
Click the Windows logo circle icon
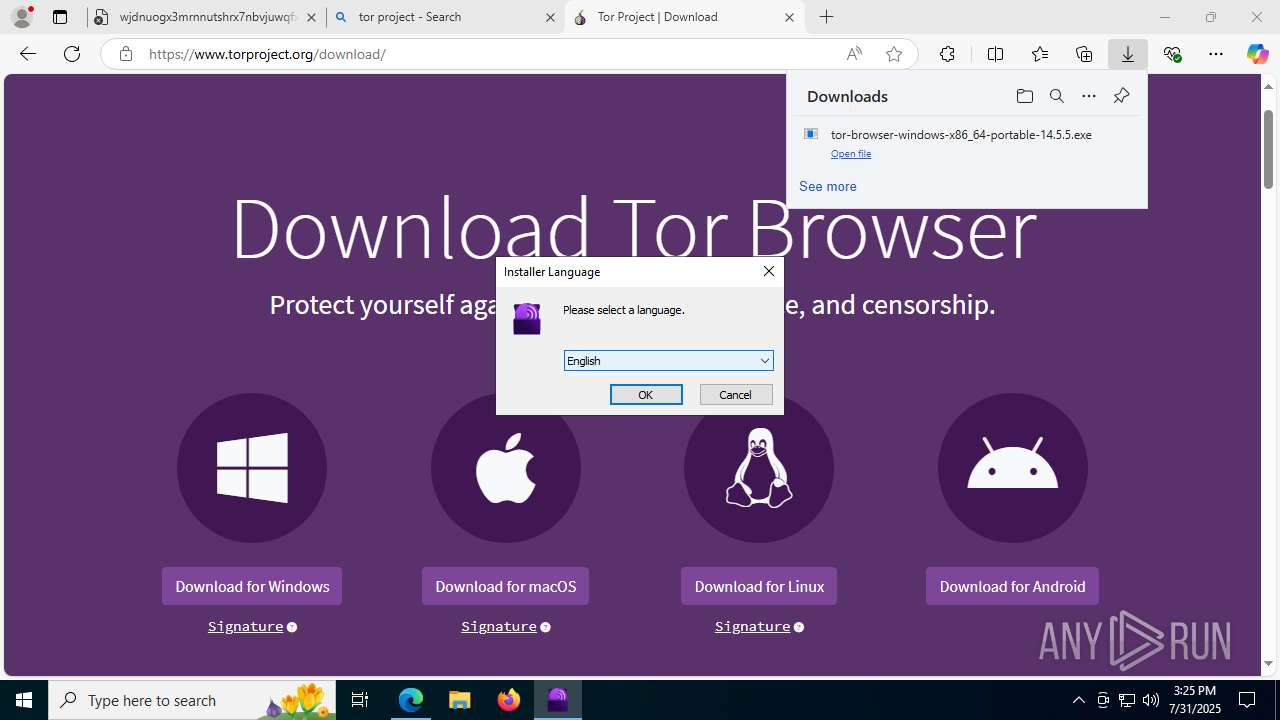252,468
